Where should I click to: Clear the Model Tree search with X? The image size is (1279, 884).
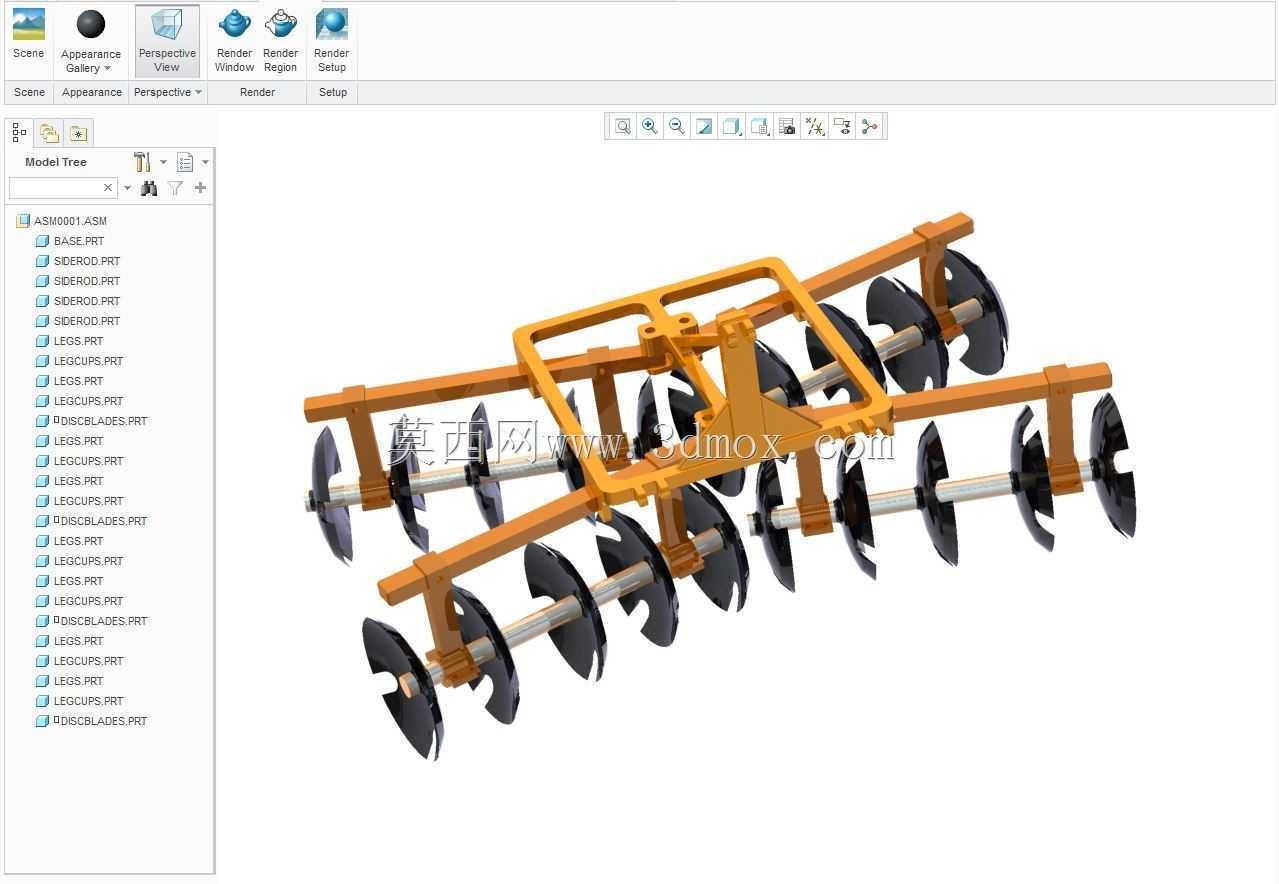click(x=108, y=188)
